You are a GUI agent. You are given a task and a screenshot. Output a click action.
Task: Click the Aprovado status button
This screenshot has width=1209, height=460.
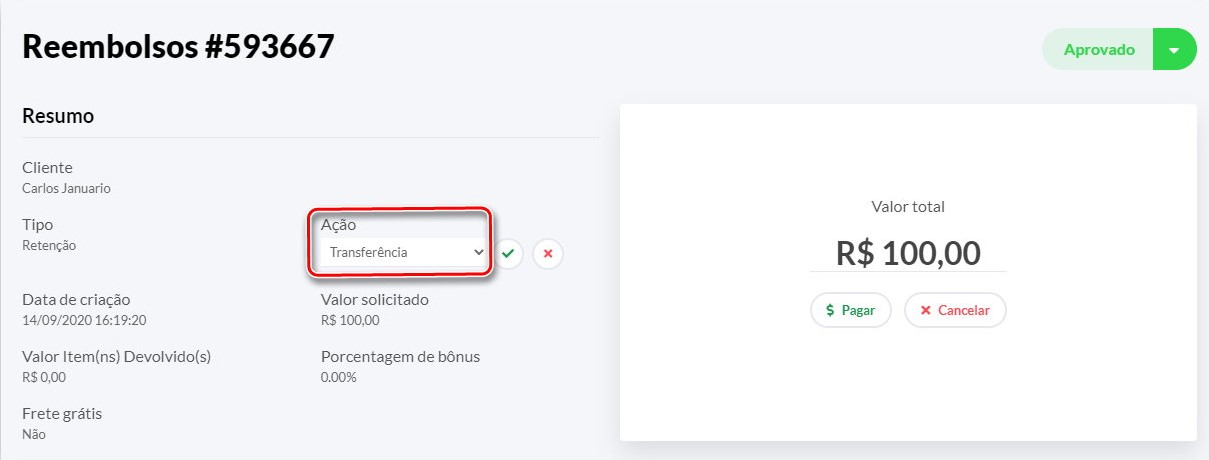pyautogui.click(x=1098, y=49)
